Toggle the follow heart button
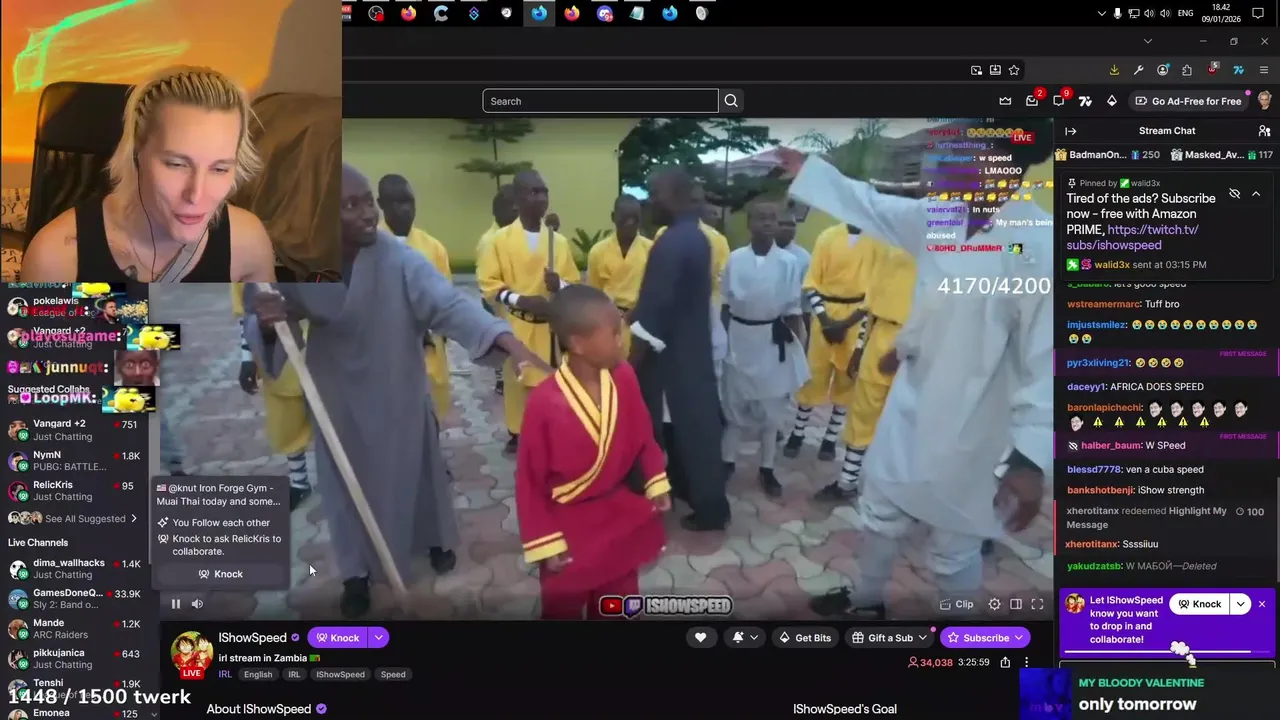The height and width of the screenshot is (720, 1280). 700,638
